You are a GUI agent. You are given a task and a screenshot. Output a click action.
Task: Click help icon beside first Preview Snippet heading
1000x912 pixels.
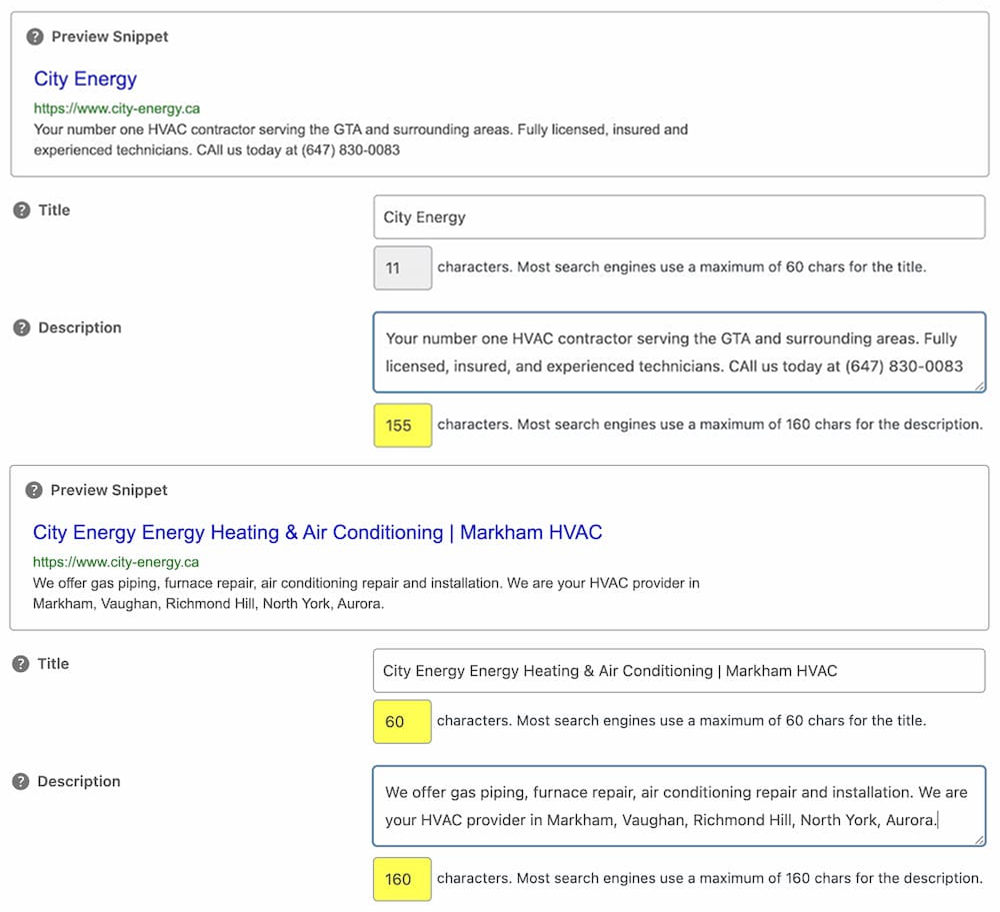click(x=35, y=37)
